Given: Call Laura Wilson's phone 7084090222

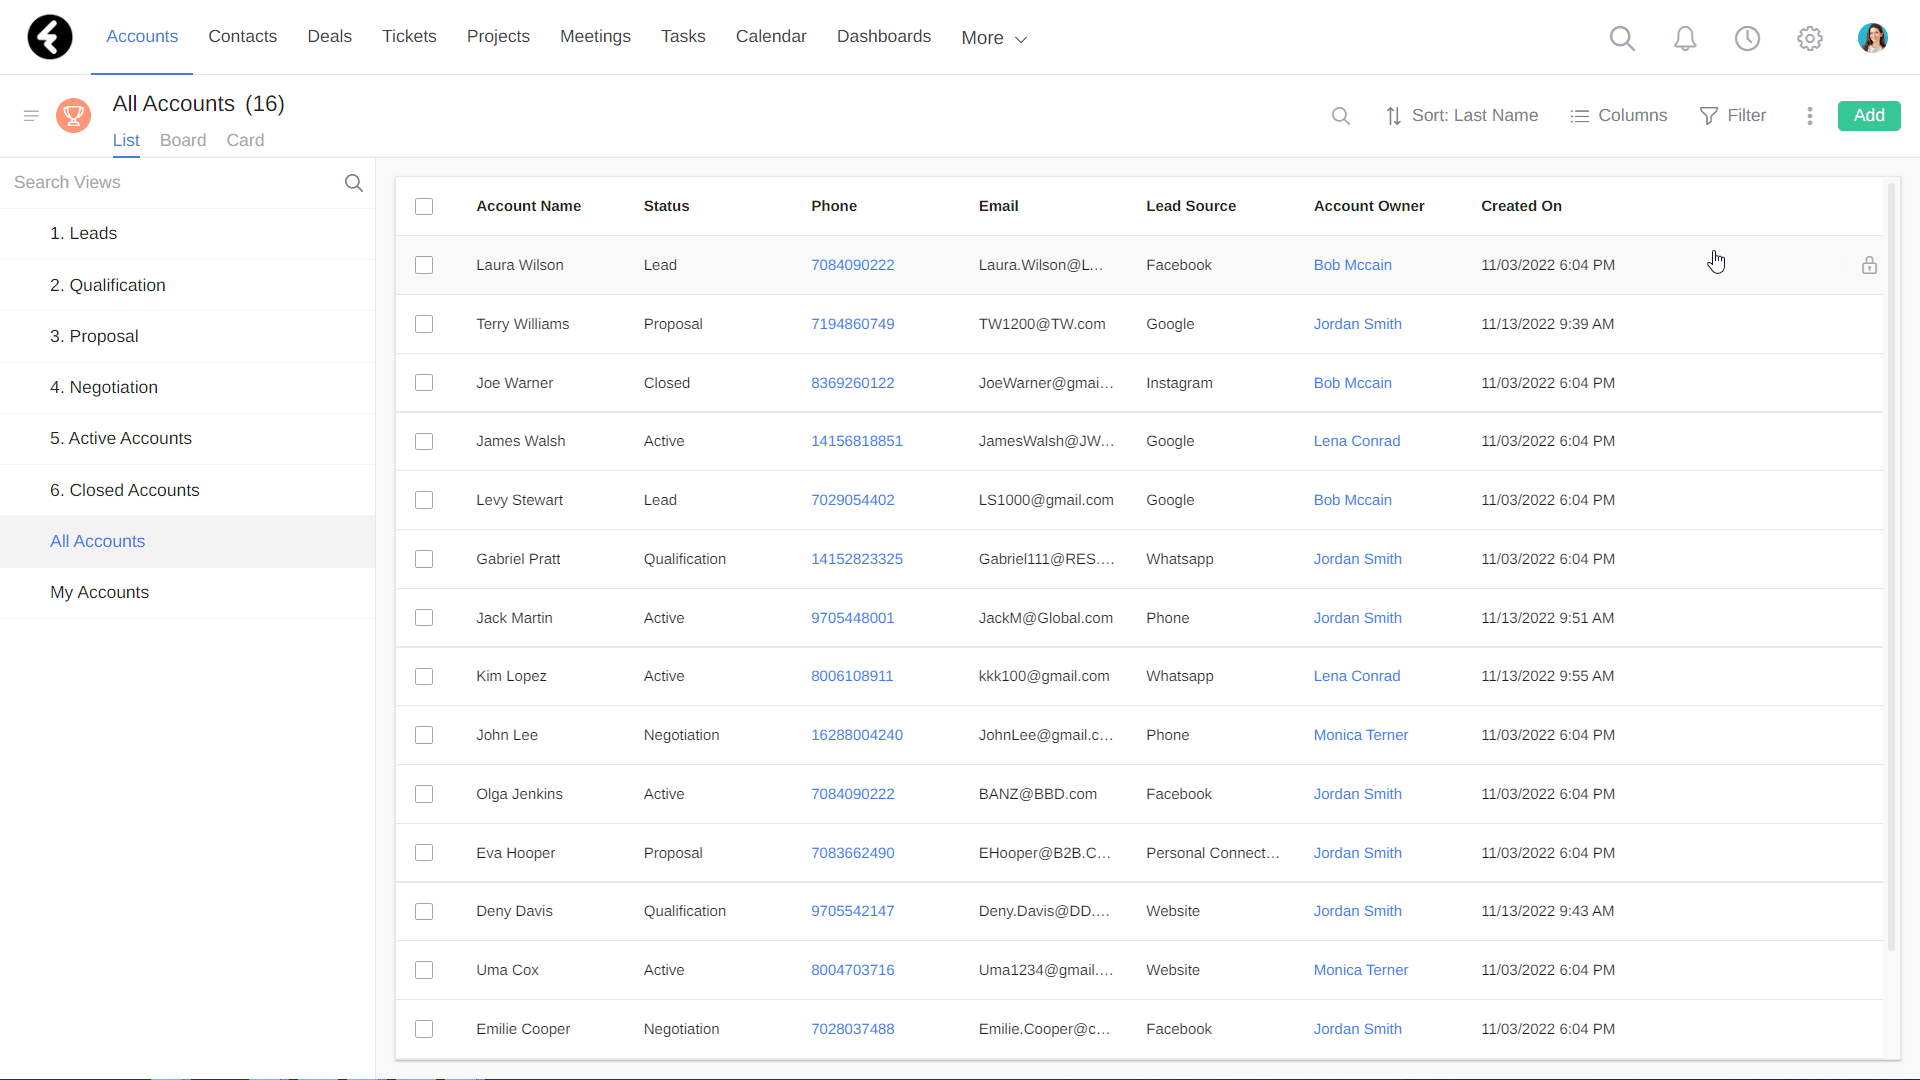Looking at the screenshot, I should pos(852,265).
